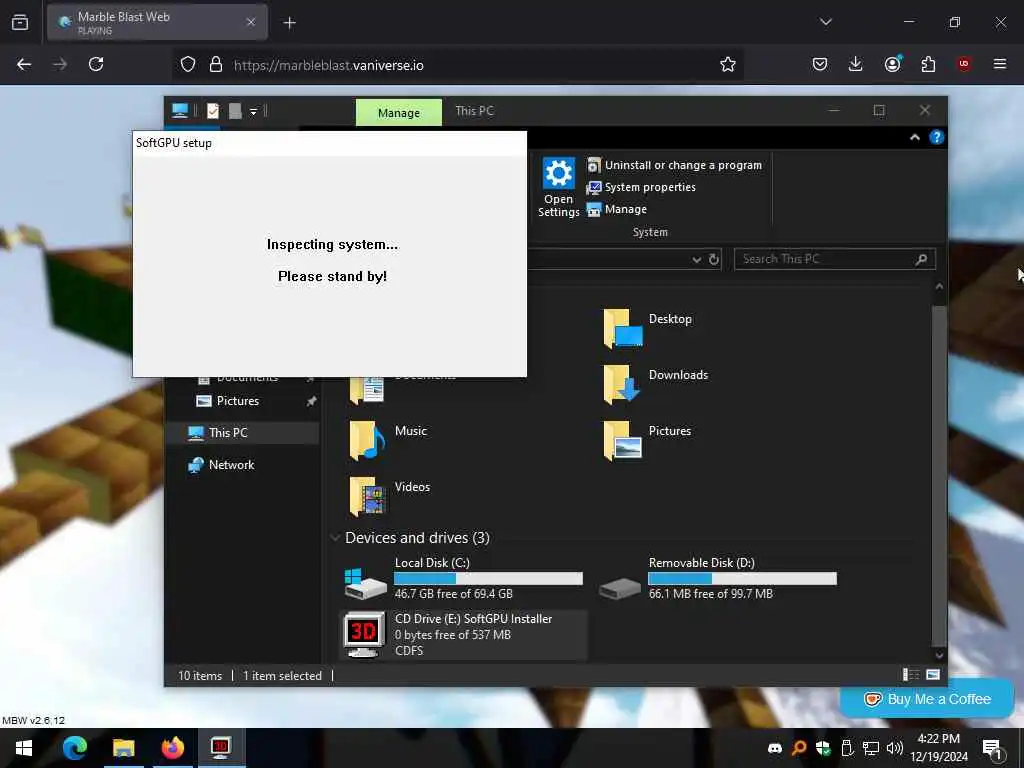Select Local Disk (C:) drive
This screenshot has width=1024, height=768.
coord(463,578)
